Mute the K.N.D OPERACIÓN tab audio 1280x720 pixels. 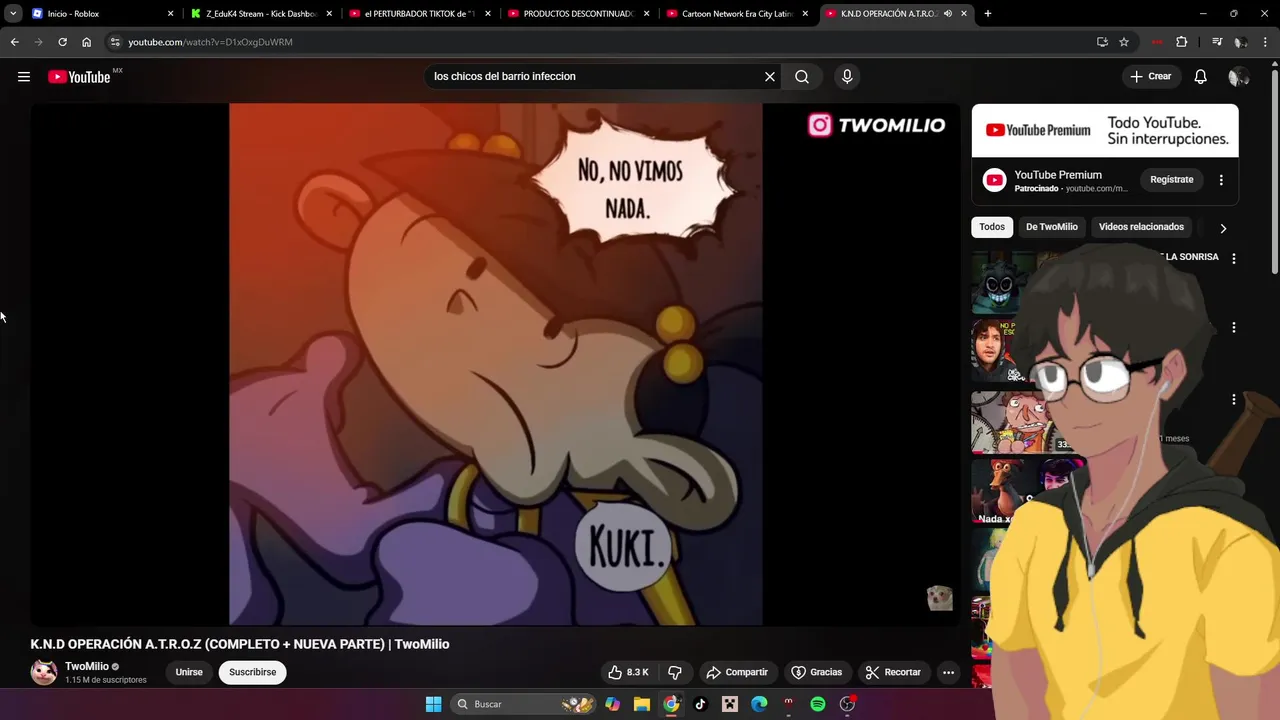coord(947,14)
